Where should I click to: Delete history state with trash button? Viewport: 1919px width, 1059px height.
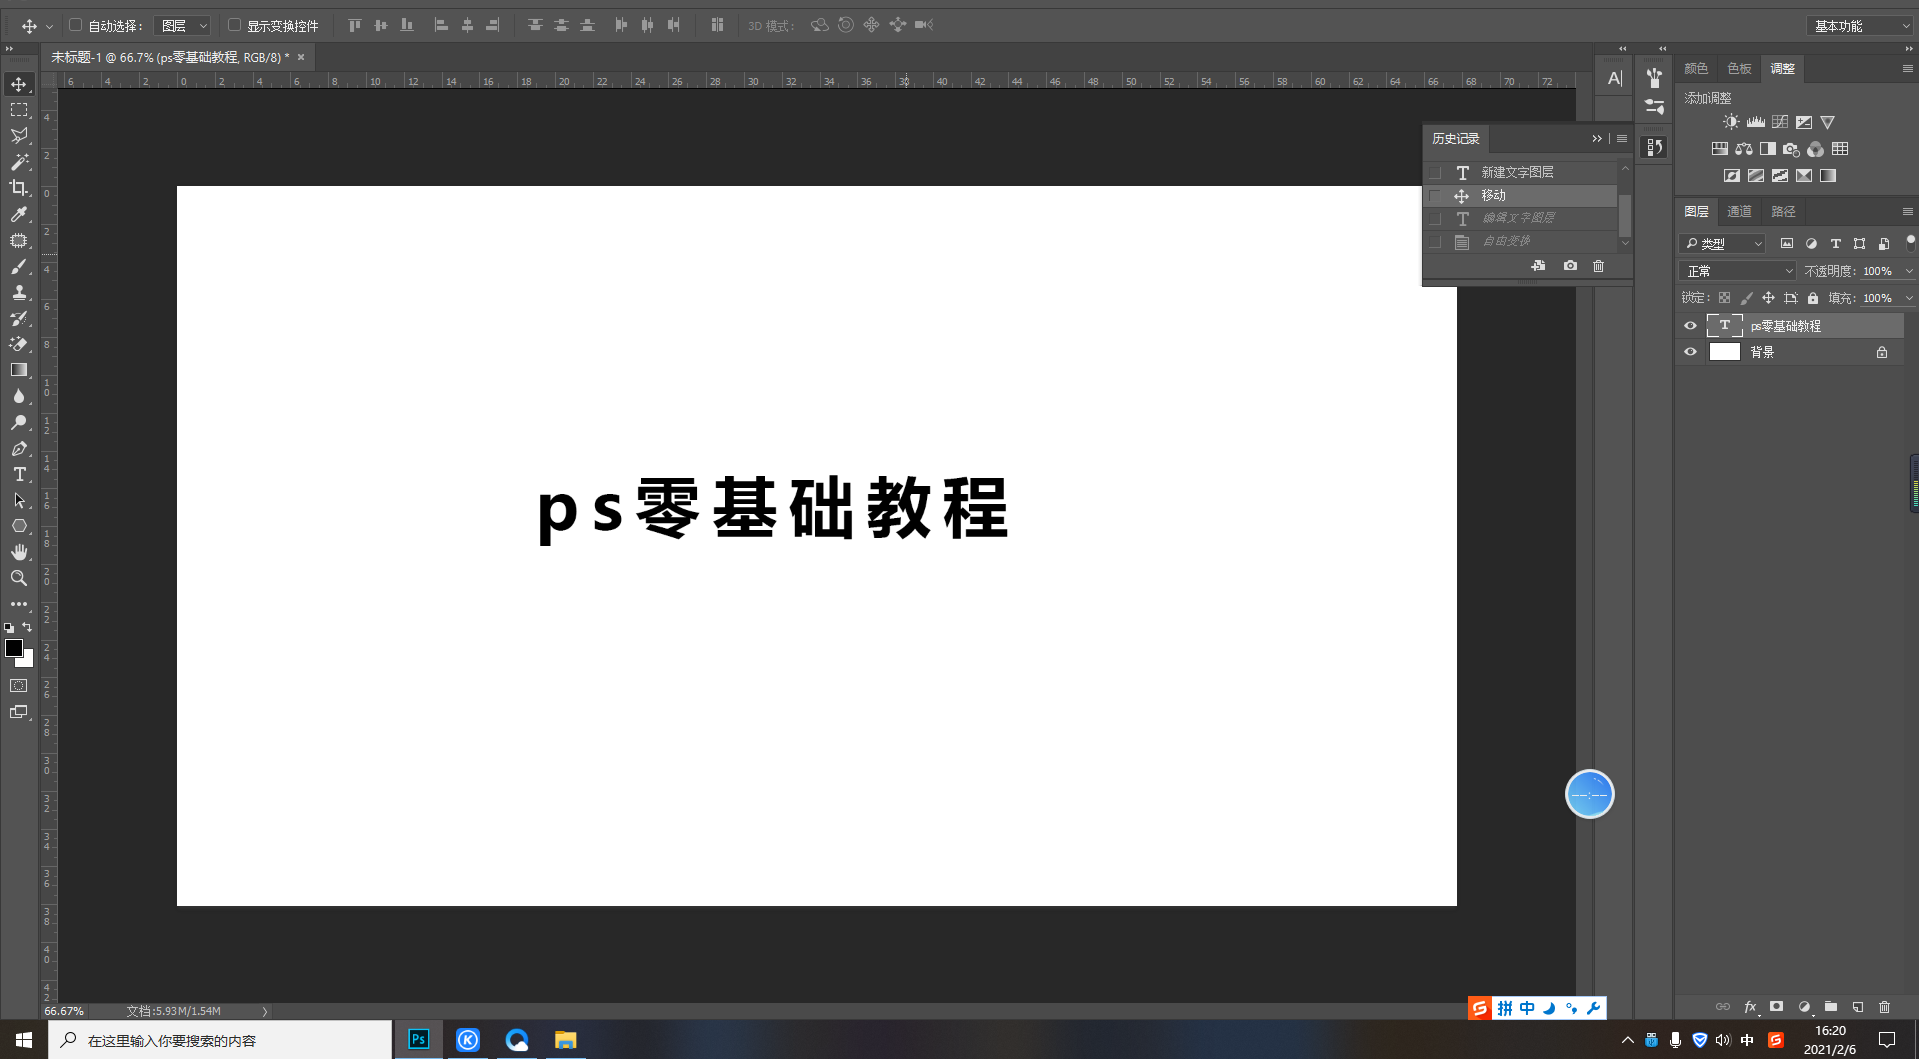point(1597,265)
